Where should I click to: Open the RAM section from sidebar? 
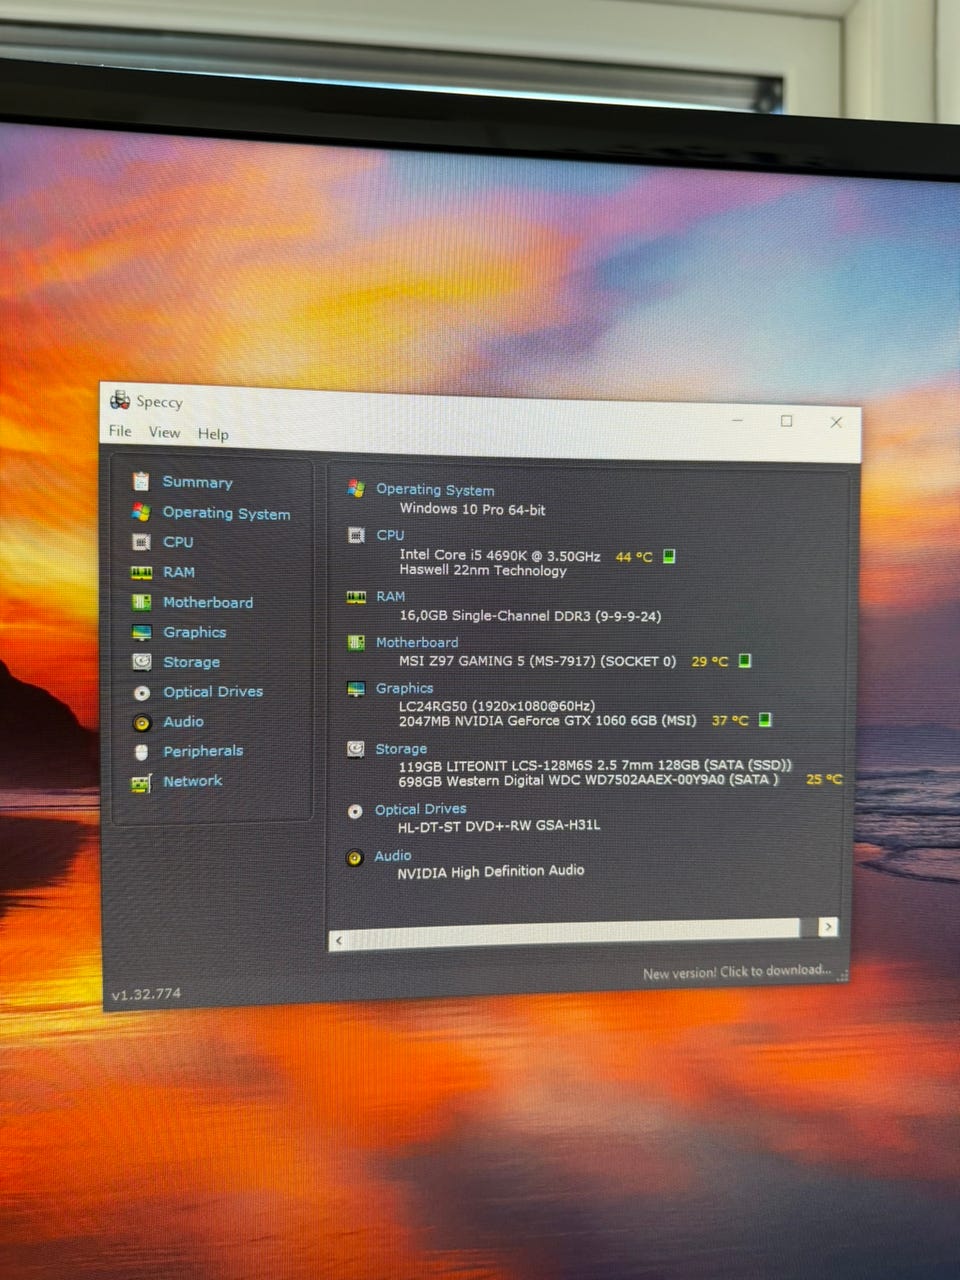179,572
